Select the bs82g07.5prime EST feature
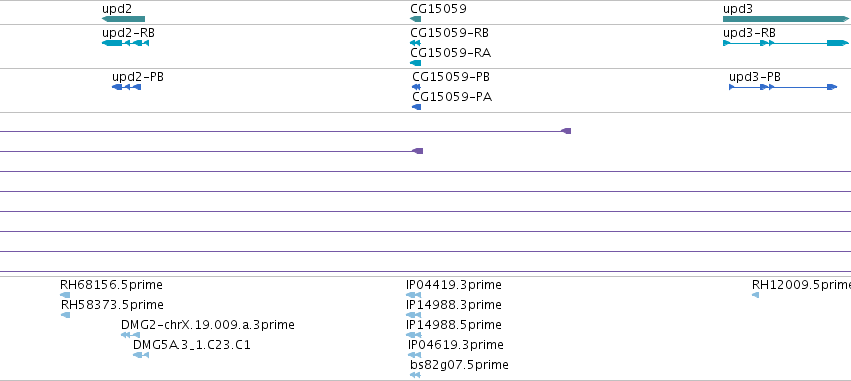 tap(415, 375)
